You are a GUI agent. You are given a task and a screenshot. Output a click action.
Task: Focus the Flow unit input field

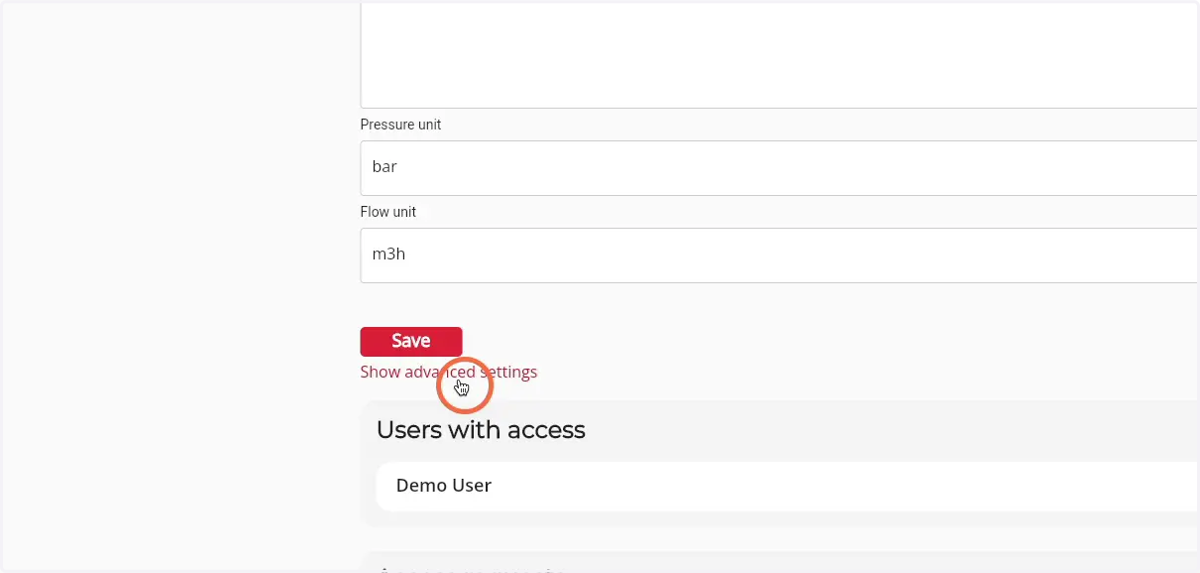780,255
